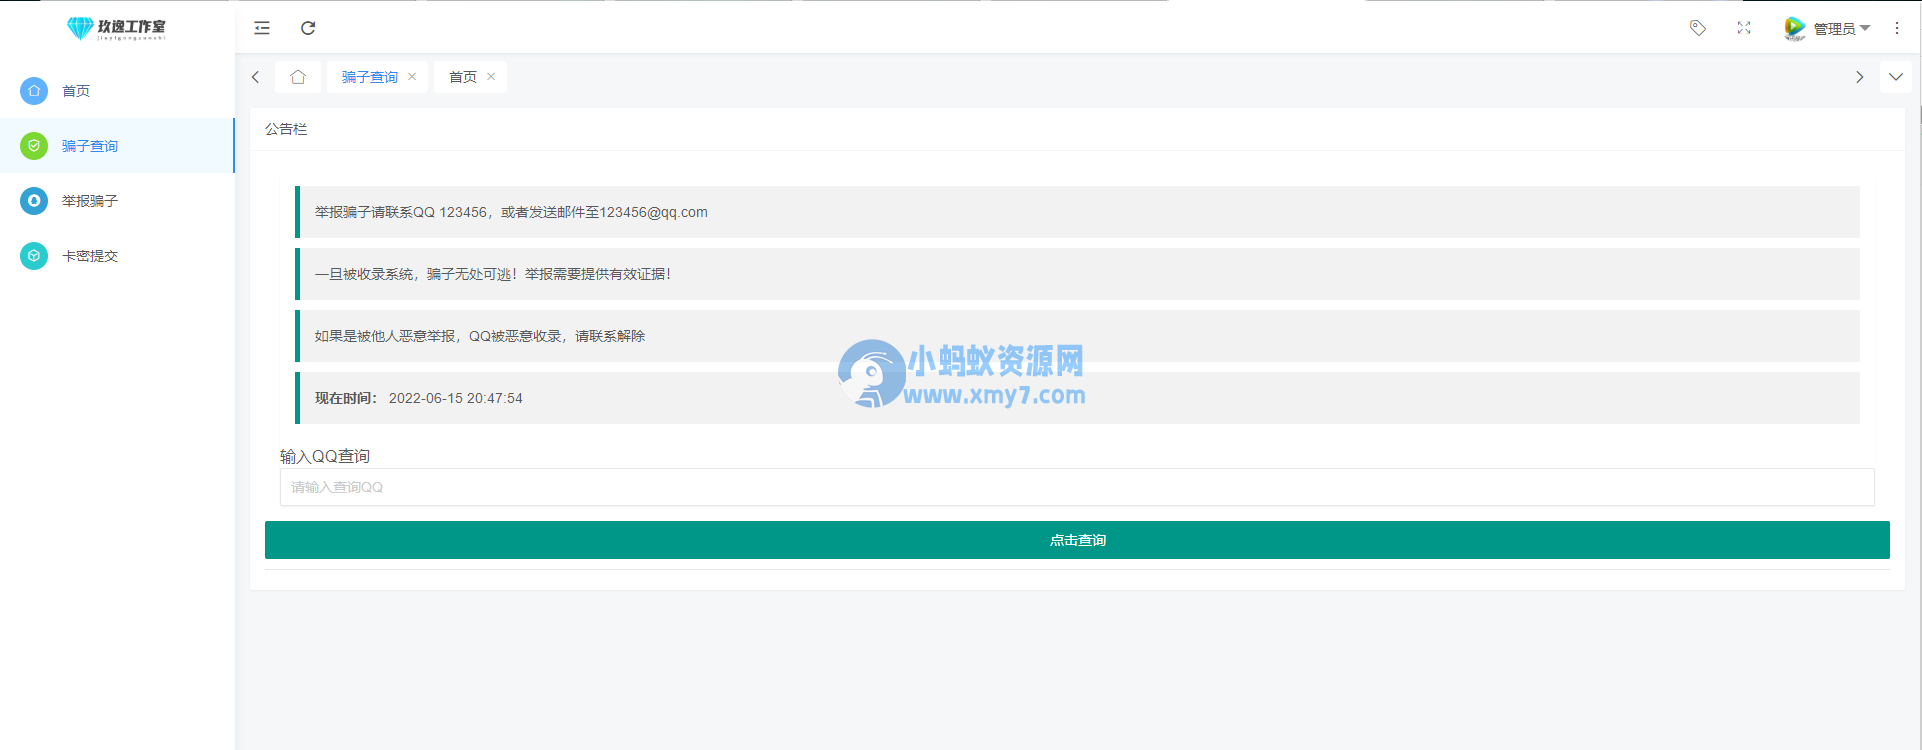Open 首页 in the sidebar menu
The image size is (1922, 750).
tap(117, 91)
